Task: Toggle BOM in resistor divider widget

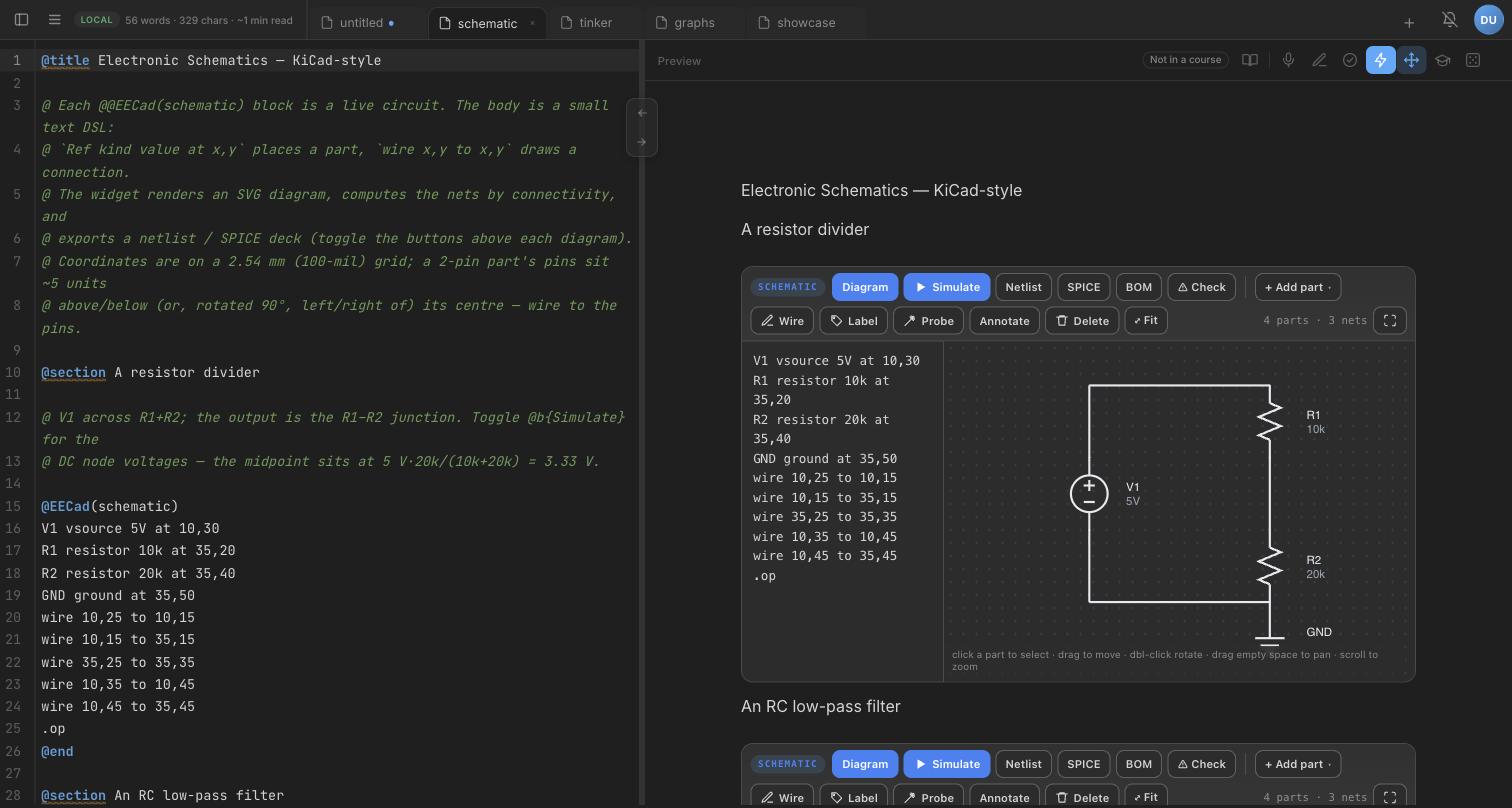Action: pyautogui.click(x=1138, y=287)
